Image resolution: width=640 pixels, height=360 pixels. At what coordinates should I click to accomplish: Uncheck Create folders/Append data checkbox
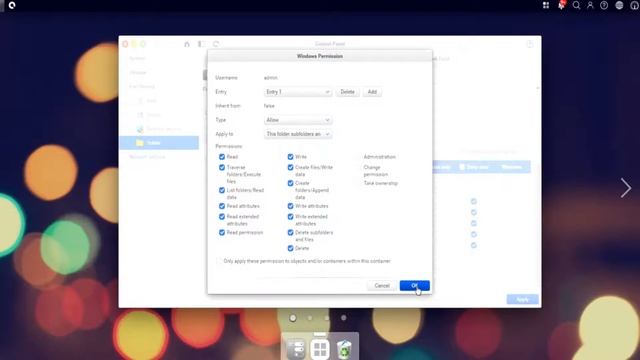tap(290, 183)
